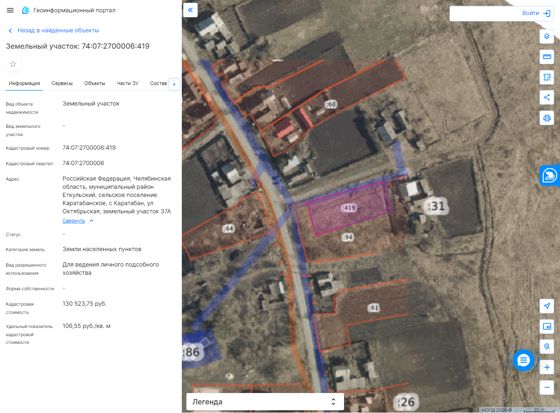Share the current map view
560x413 pixels.
[x=546, y=97]
